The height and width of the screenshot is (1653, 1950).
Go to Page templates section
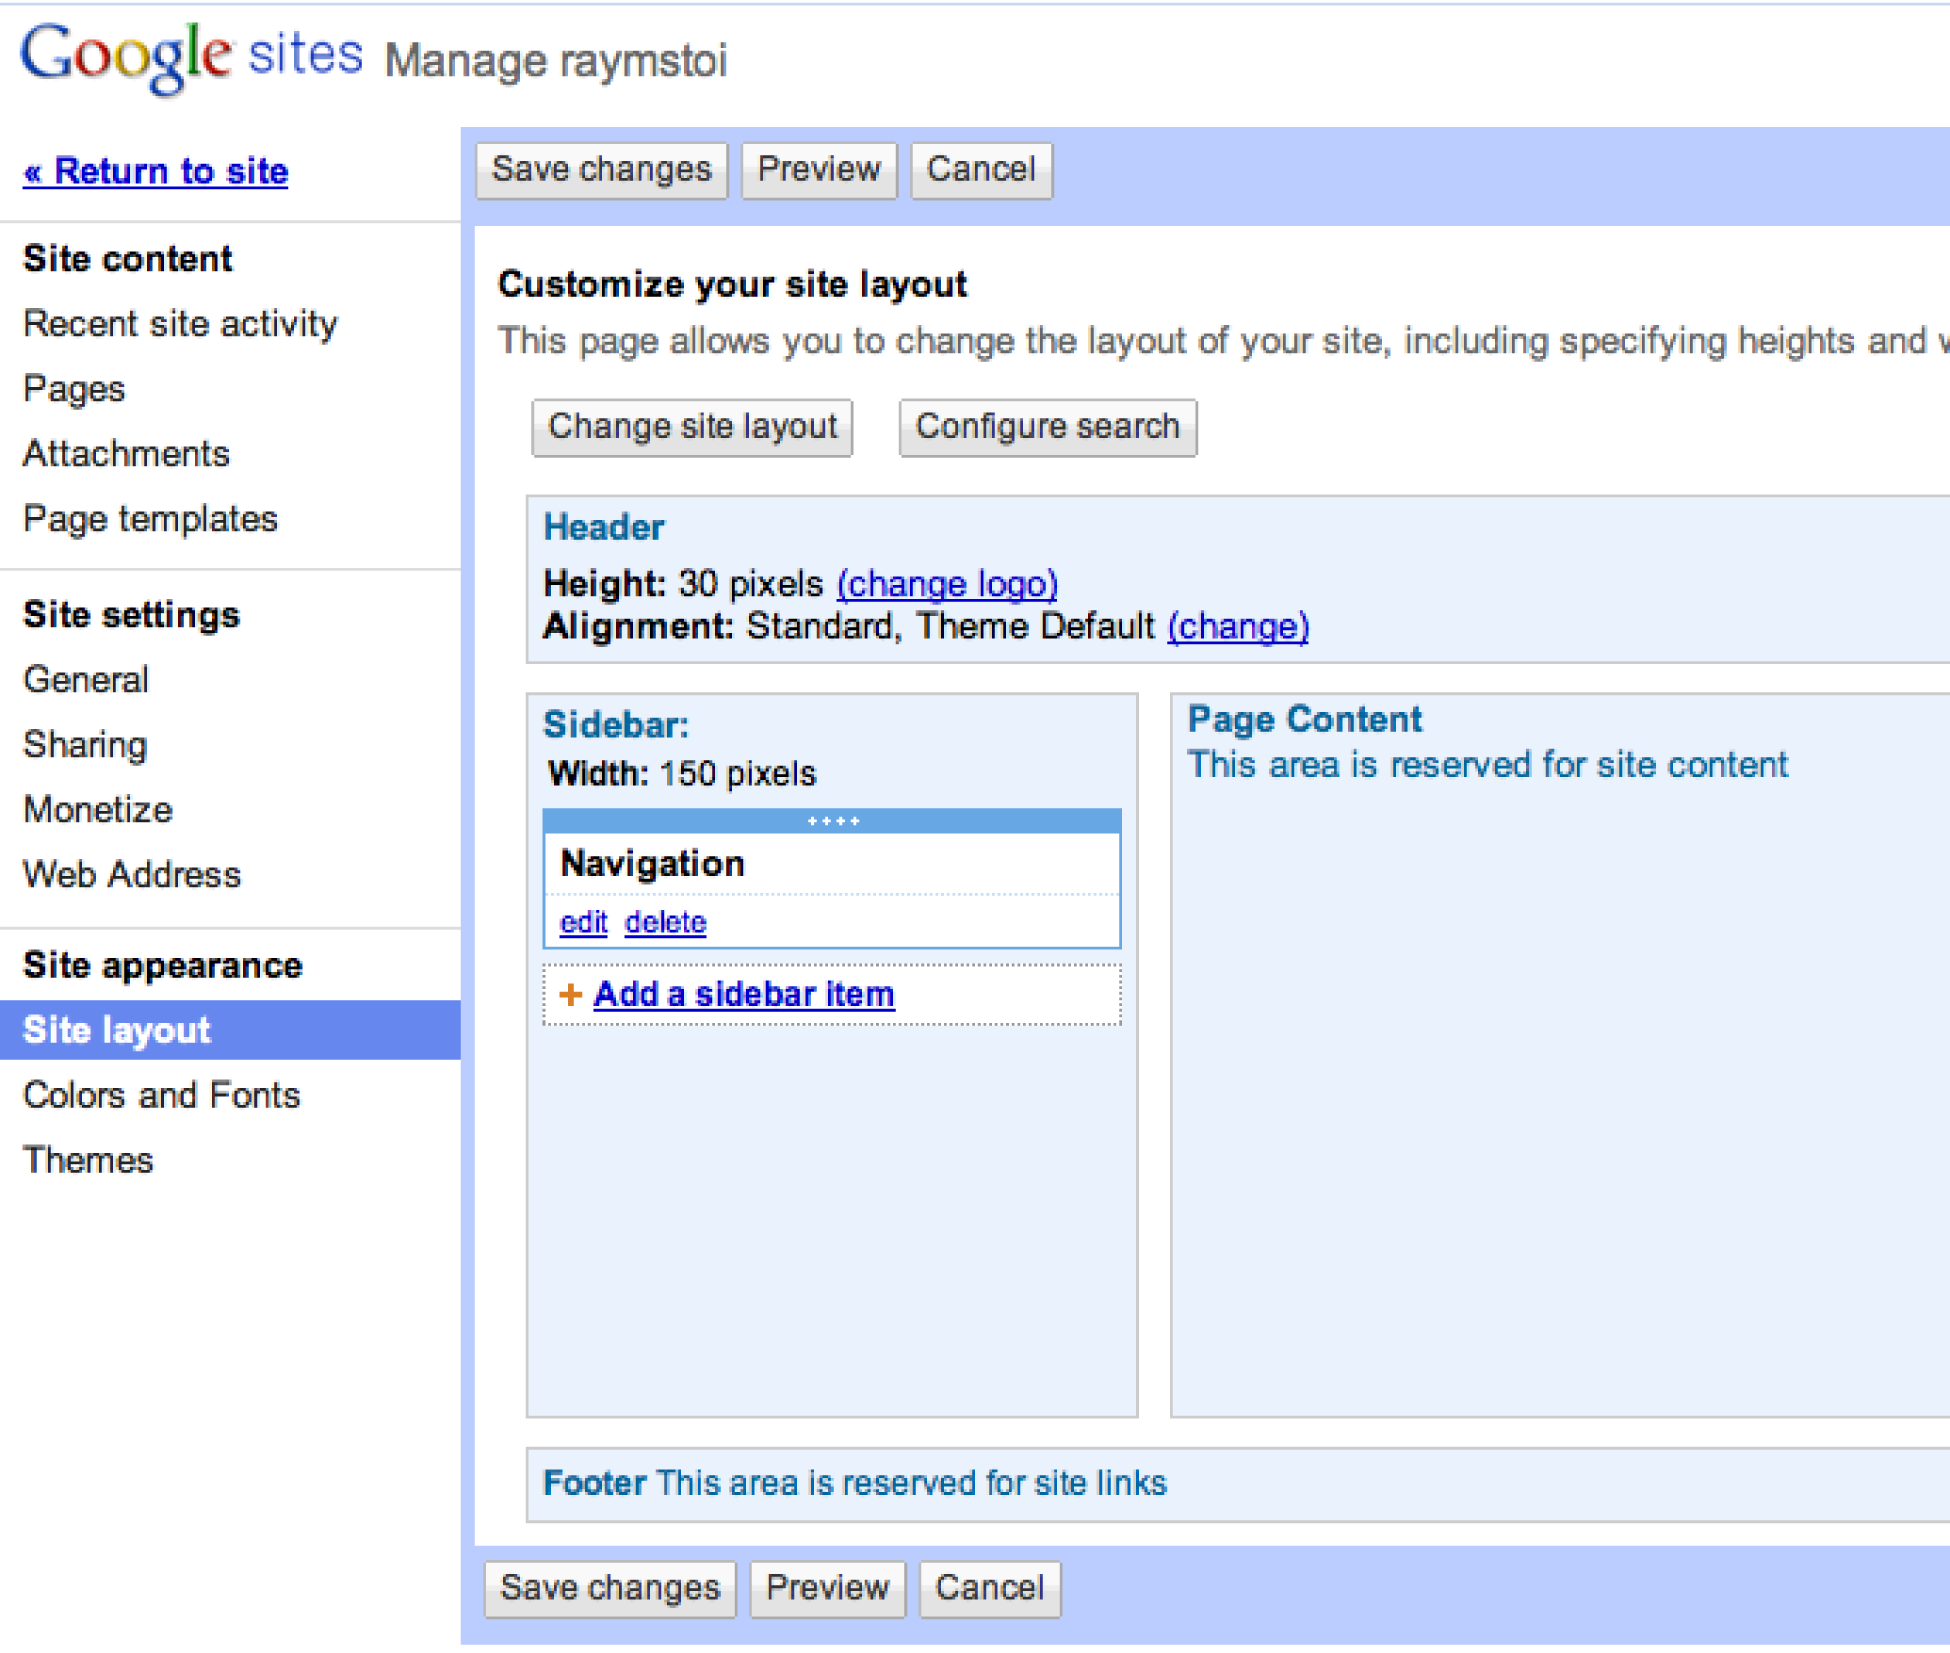[150, 519]
